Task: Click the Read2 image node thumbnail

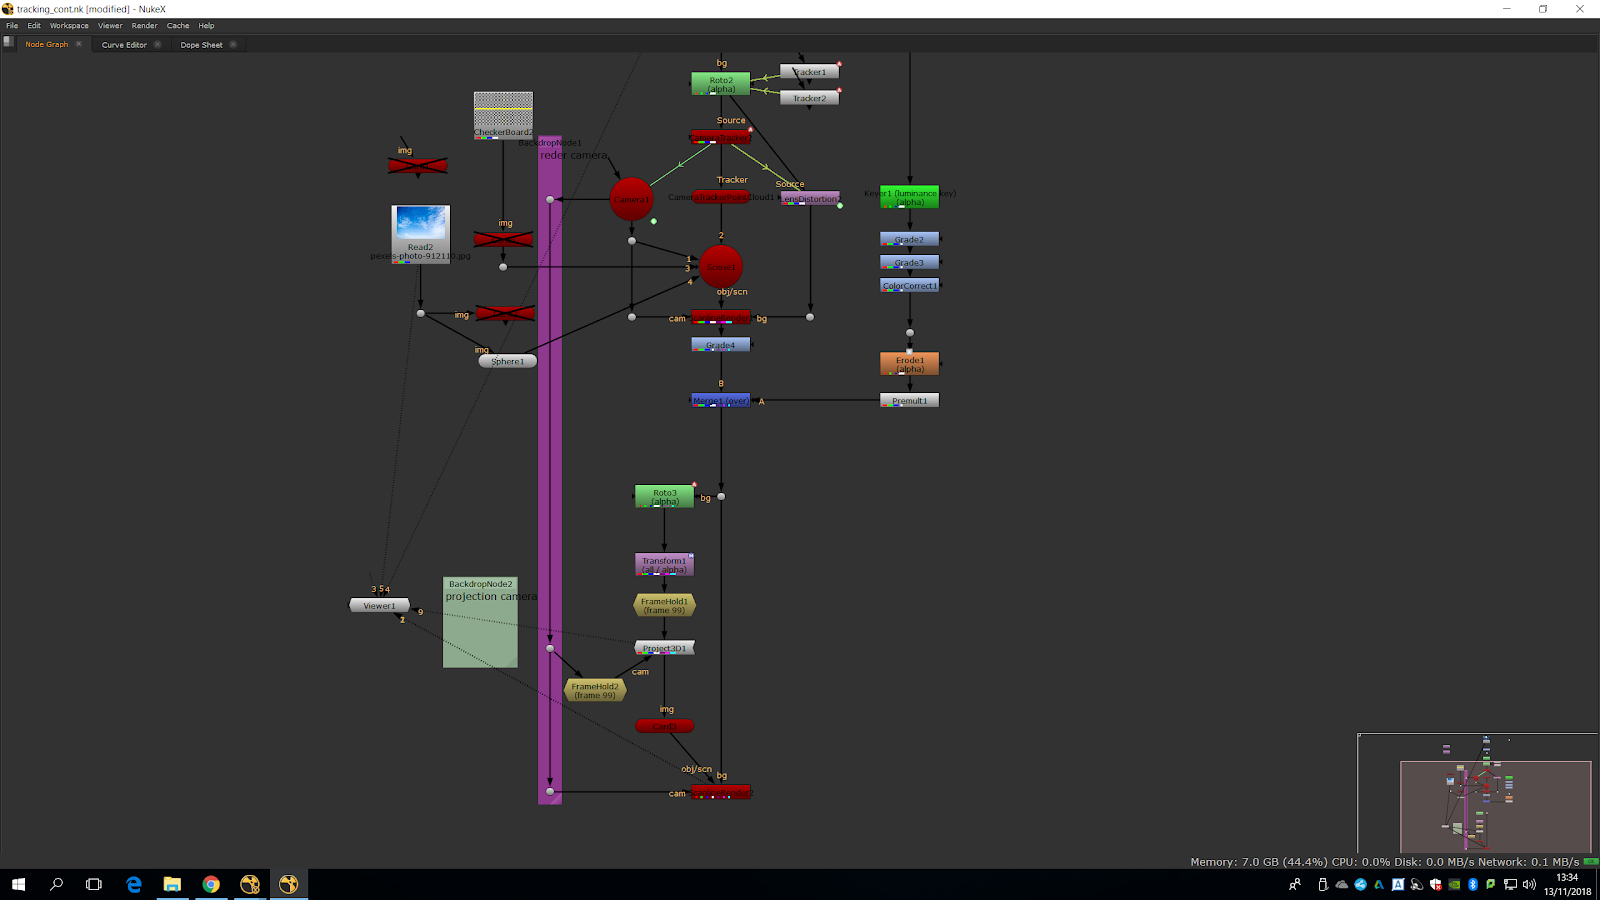Action: coord(421,224)
